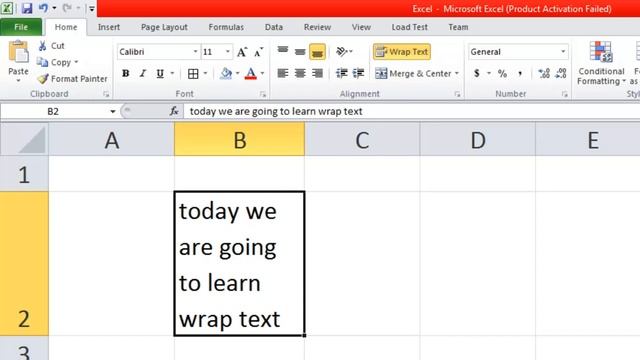Click the Redo arrow icon
Image resolution: width=640 pixels, height=360 pixels.
(x=67, y=8)
